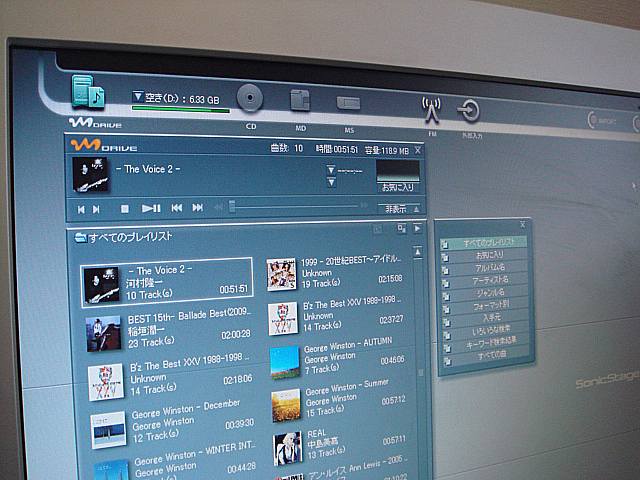
Task: Select the 1999 - 20世紀BEST playlist
Action: tap(335, 273)
